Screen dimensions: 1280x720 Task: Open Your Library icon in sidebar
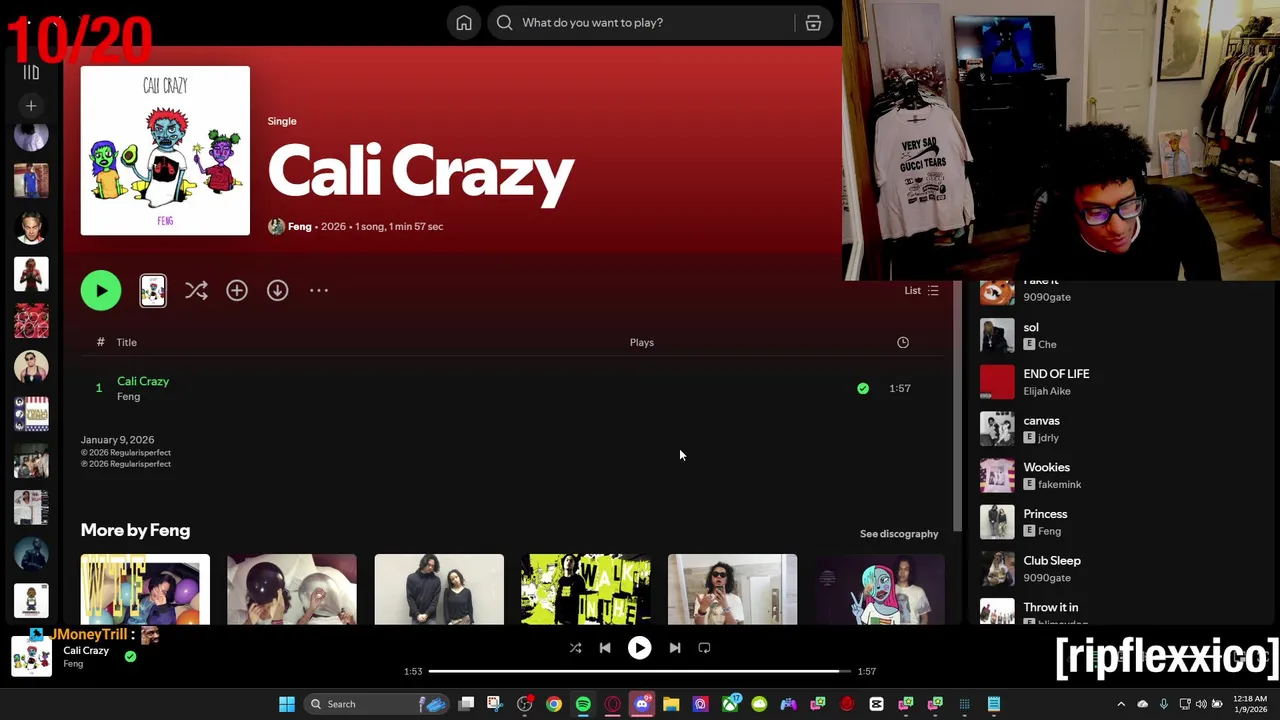tap(31, 72)
